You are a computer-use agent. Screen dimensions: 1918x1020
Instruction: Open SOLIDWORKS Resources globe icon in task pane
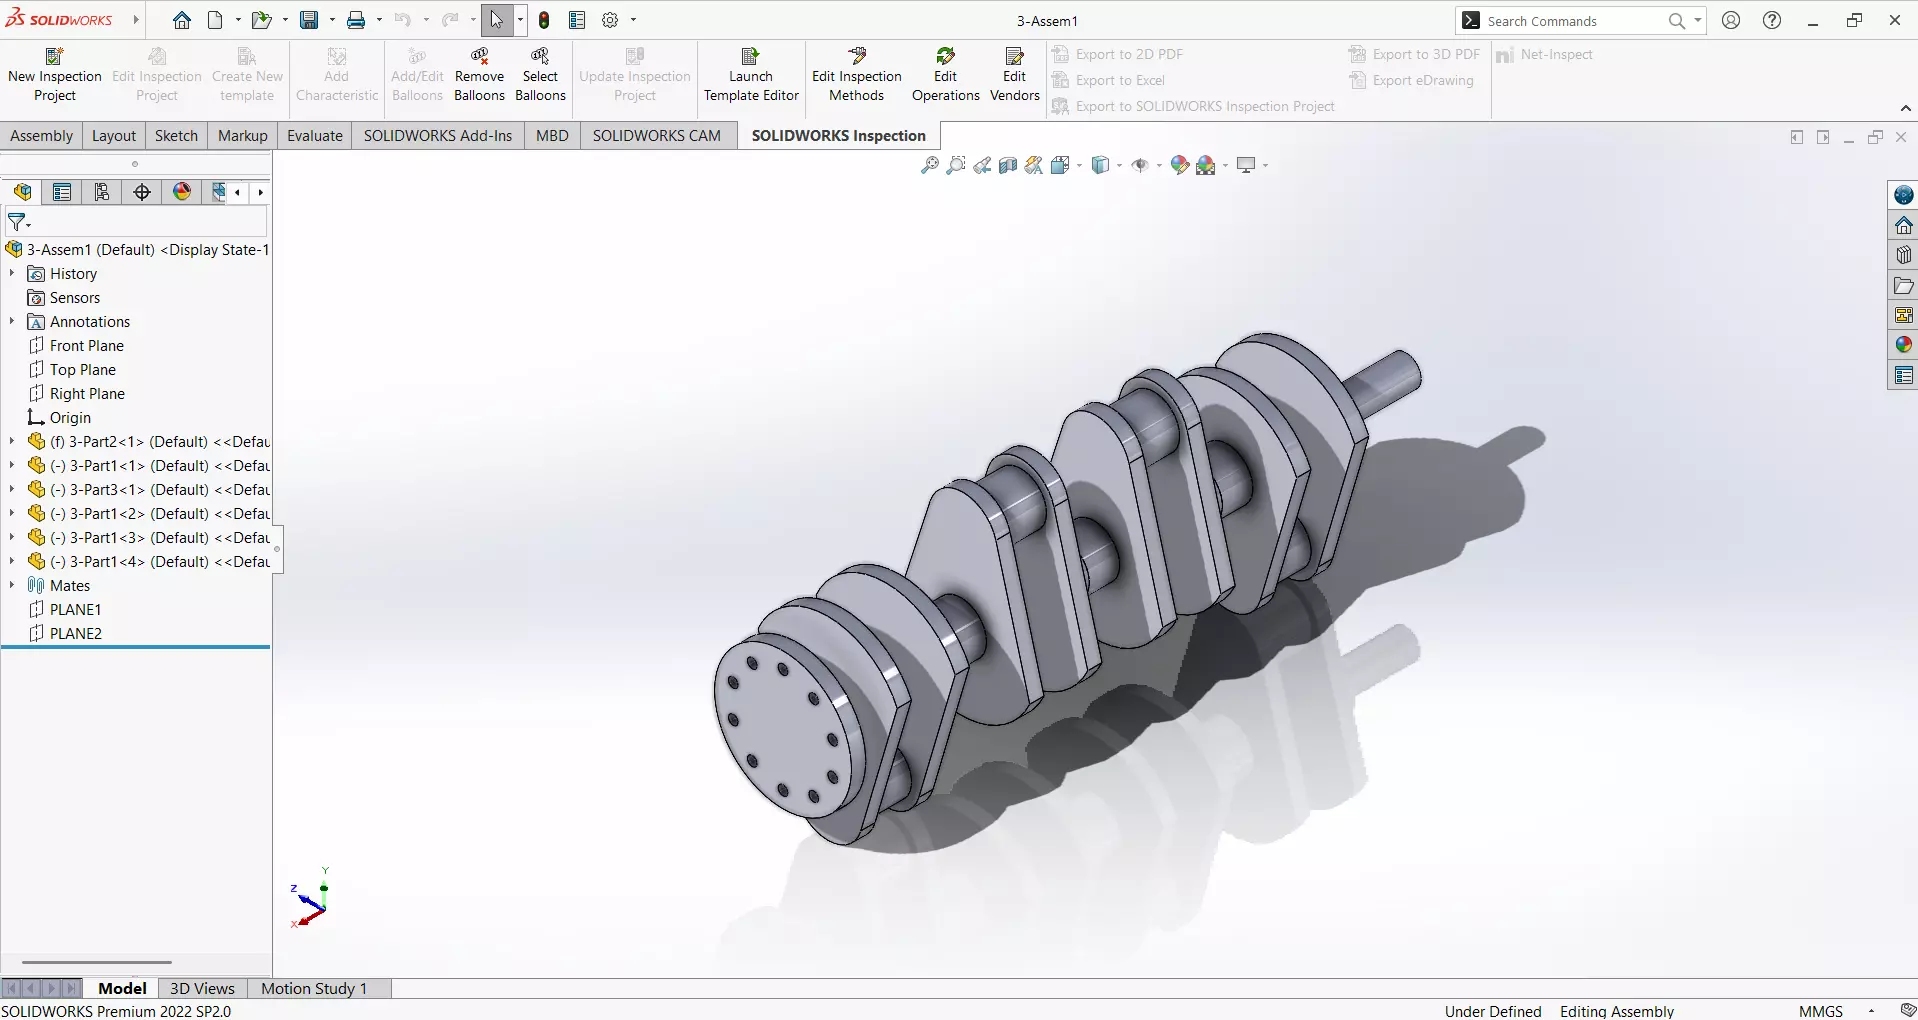pos(1903,195)
